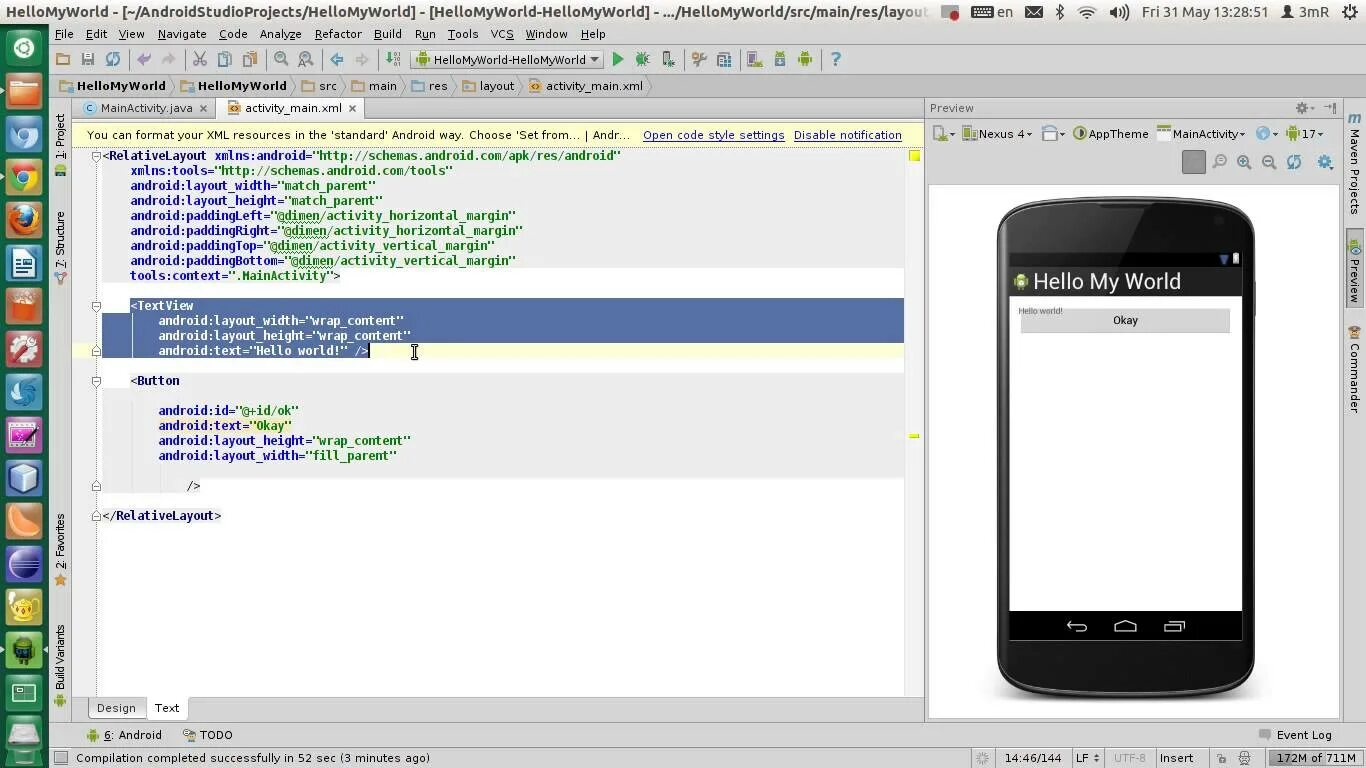Switch to the MainActivity.java tab
The width and height of the screenshot is (1366, 768).
146,108
